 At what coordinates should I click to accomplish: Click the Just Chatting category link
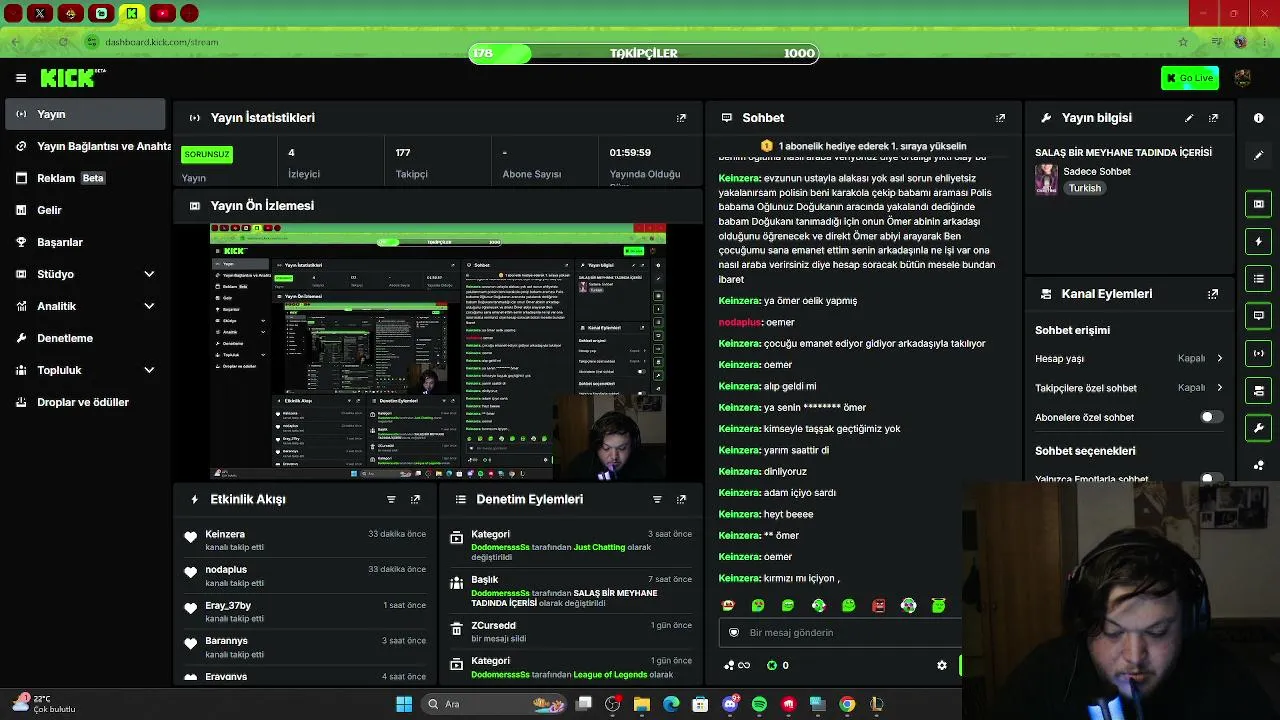(599, 547)
